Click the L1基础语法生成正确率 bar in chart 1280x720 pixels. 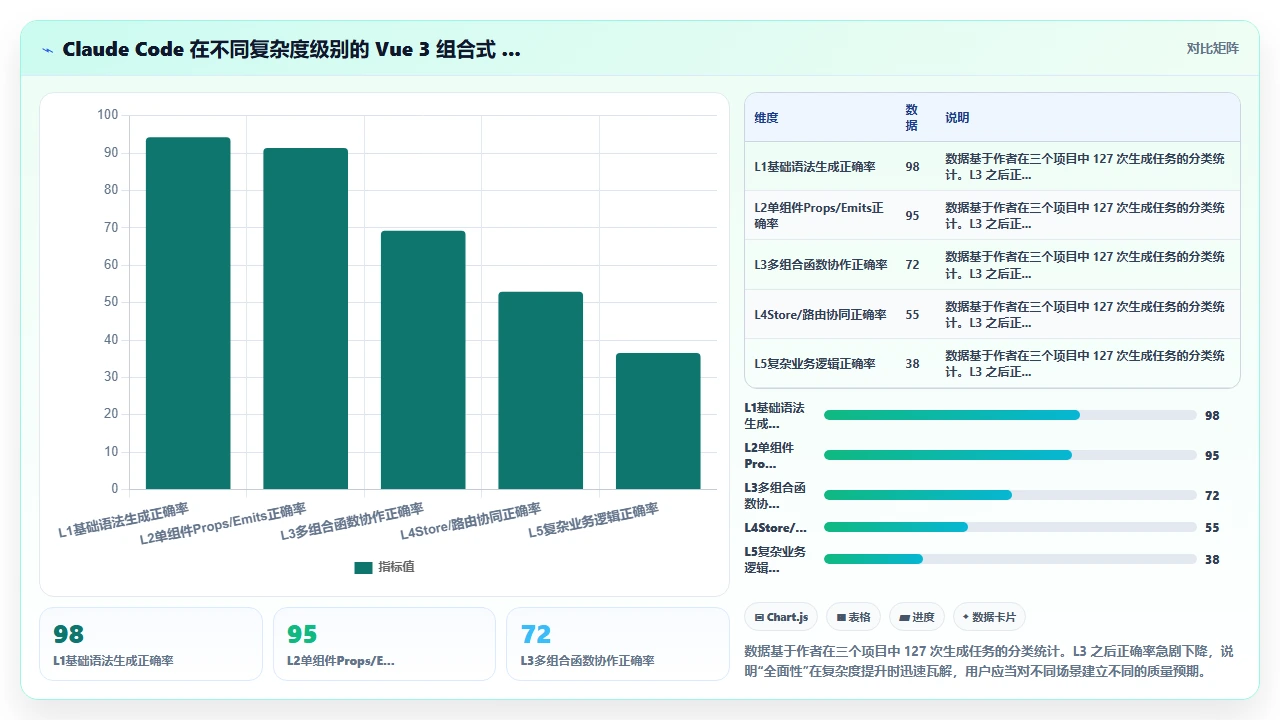(x=188, y=313)
